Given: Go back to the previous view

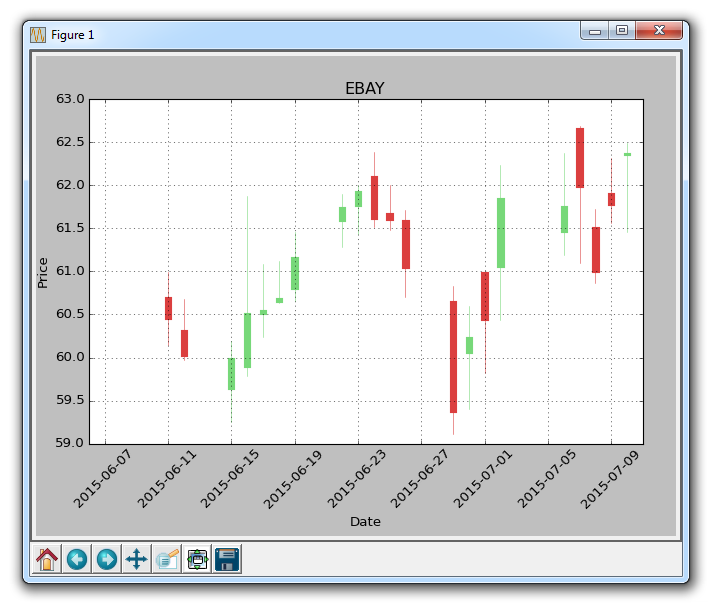Looking at the screenshot, I should click(x=77, y=560).
